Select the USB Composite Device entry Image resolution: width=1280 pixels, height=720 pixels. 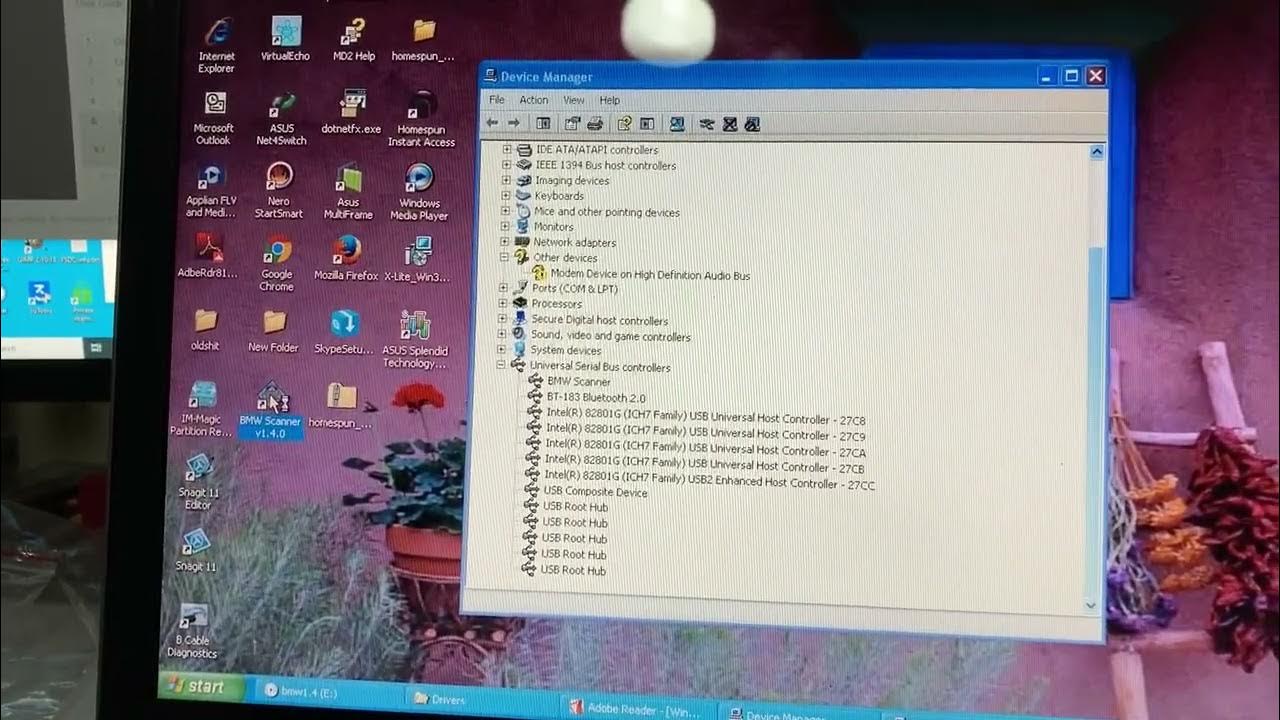pyautogui.click(x=595, y=492)
